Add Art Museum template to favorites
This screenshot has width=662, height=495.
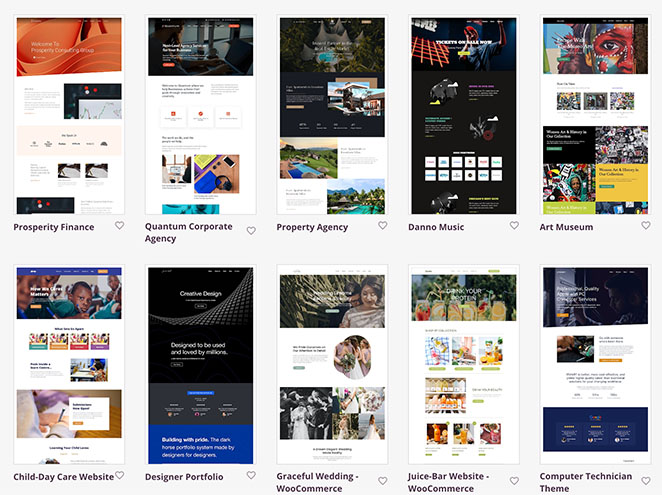pos(645,226)
